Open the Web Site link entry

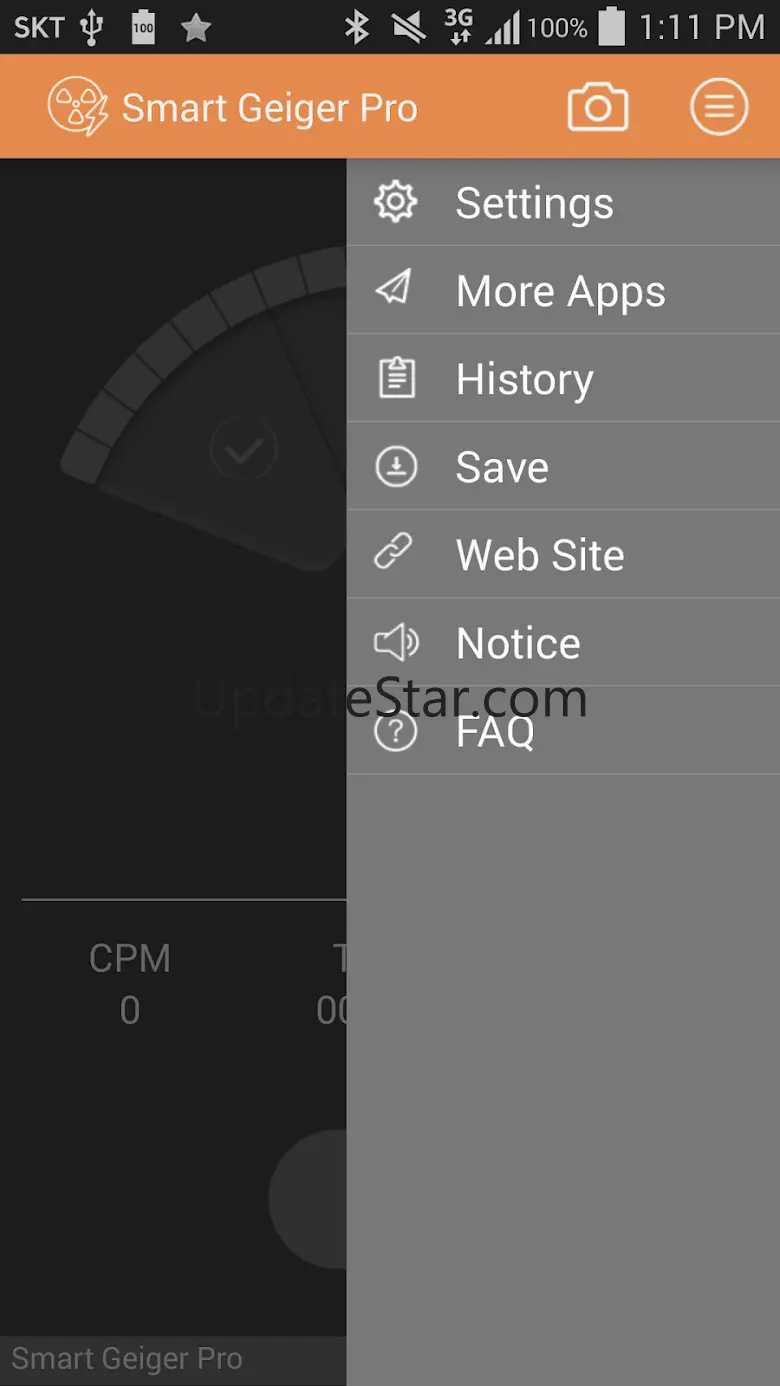point(540,555)
